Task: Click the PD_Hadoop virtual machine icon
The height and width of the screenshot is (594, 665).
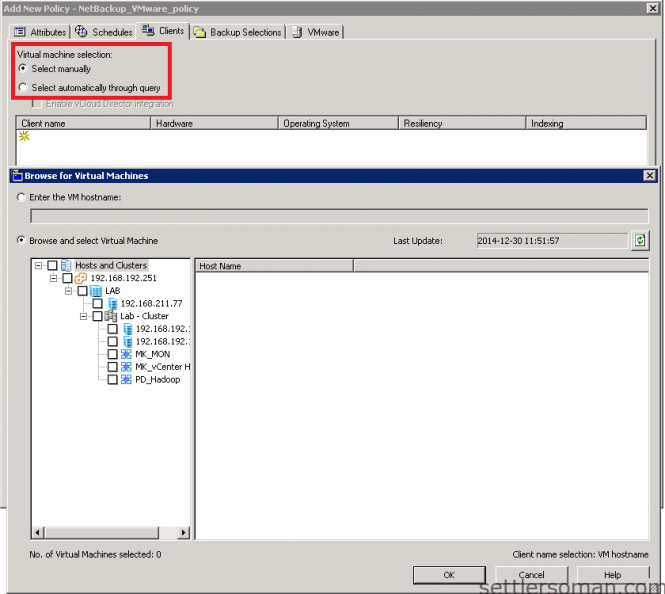Action: point(127,380)
